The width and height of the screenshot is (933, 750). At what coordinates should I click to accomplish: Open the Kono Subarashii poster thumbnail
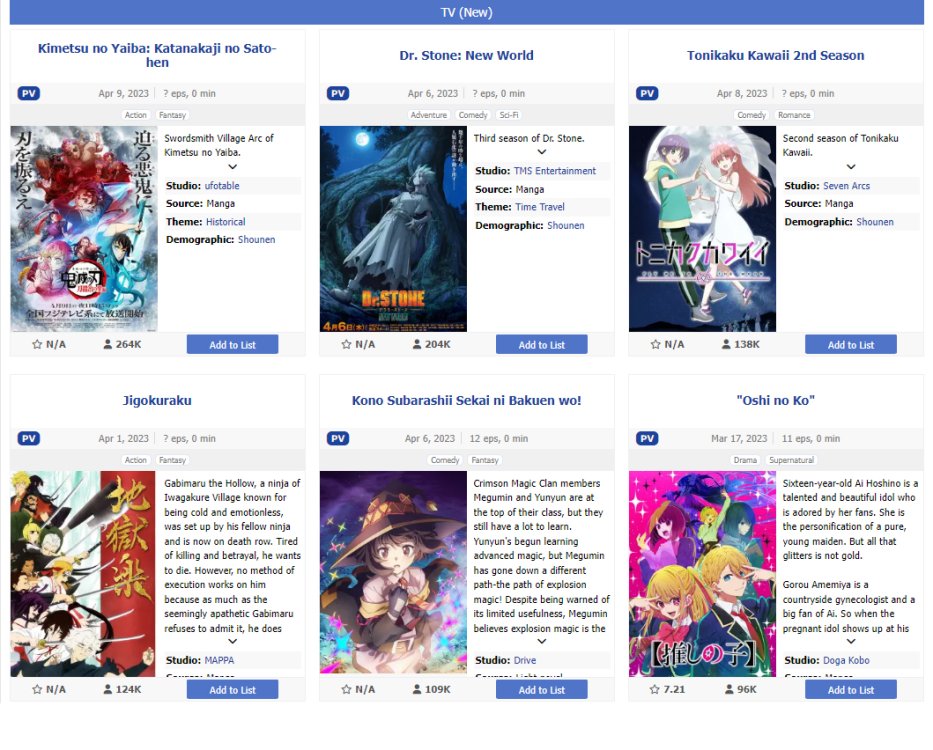[393, 573]
